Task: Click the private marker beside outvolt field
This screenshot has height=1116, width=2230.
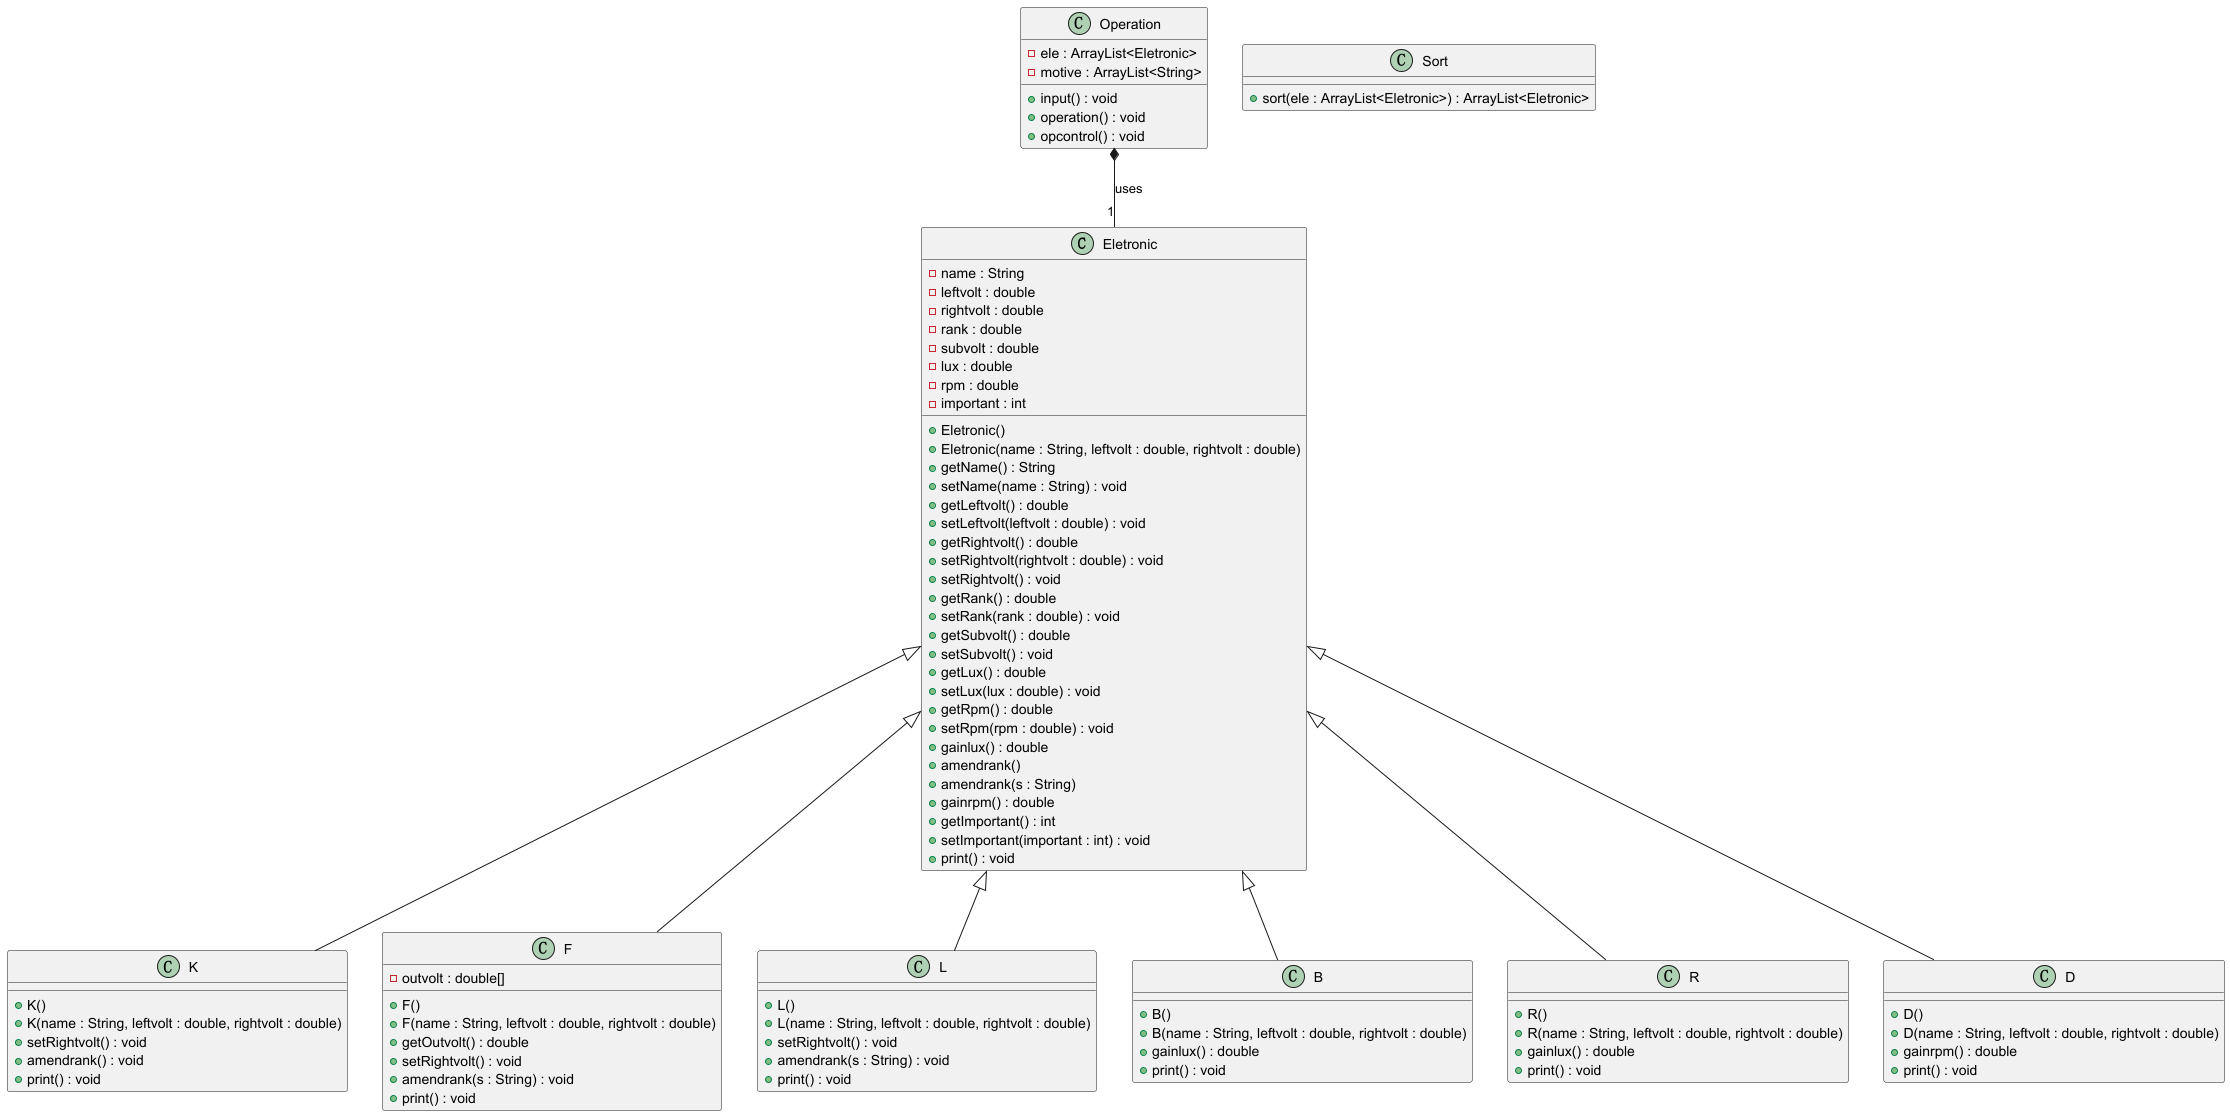Action: (x=393, y=979)
